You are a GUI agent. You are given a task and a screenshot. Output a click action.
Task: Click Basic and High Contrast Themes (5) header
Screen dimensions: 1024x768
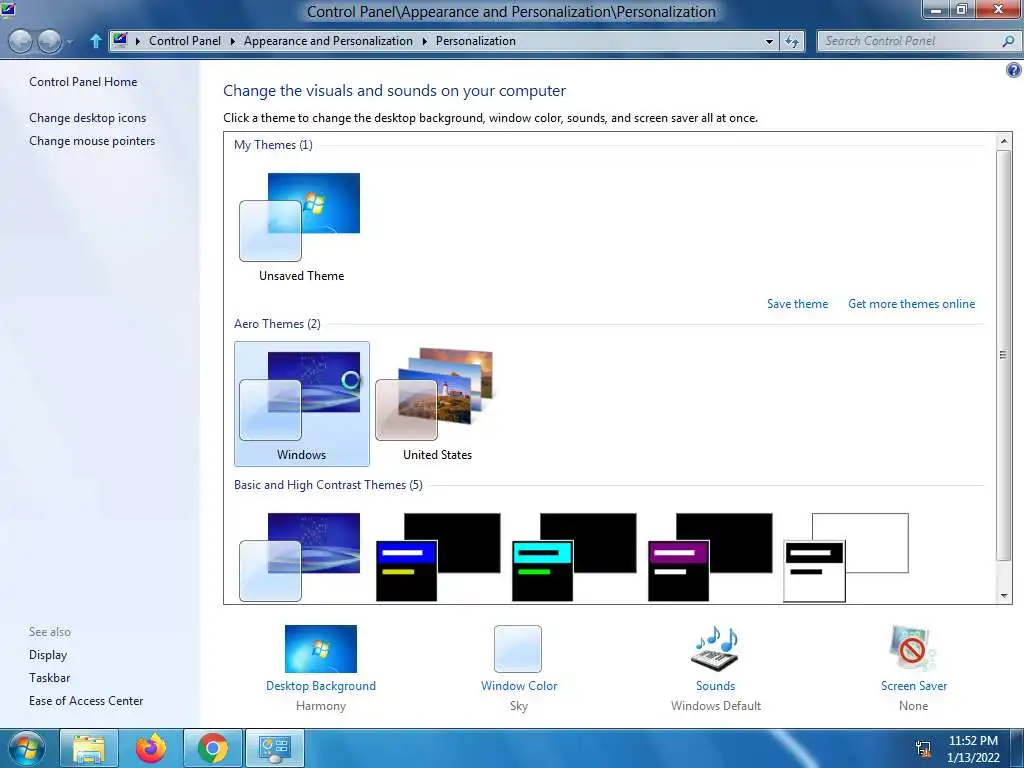point(328,485)
